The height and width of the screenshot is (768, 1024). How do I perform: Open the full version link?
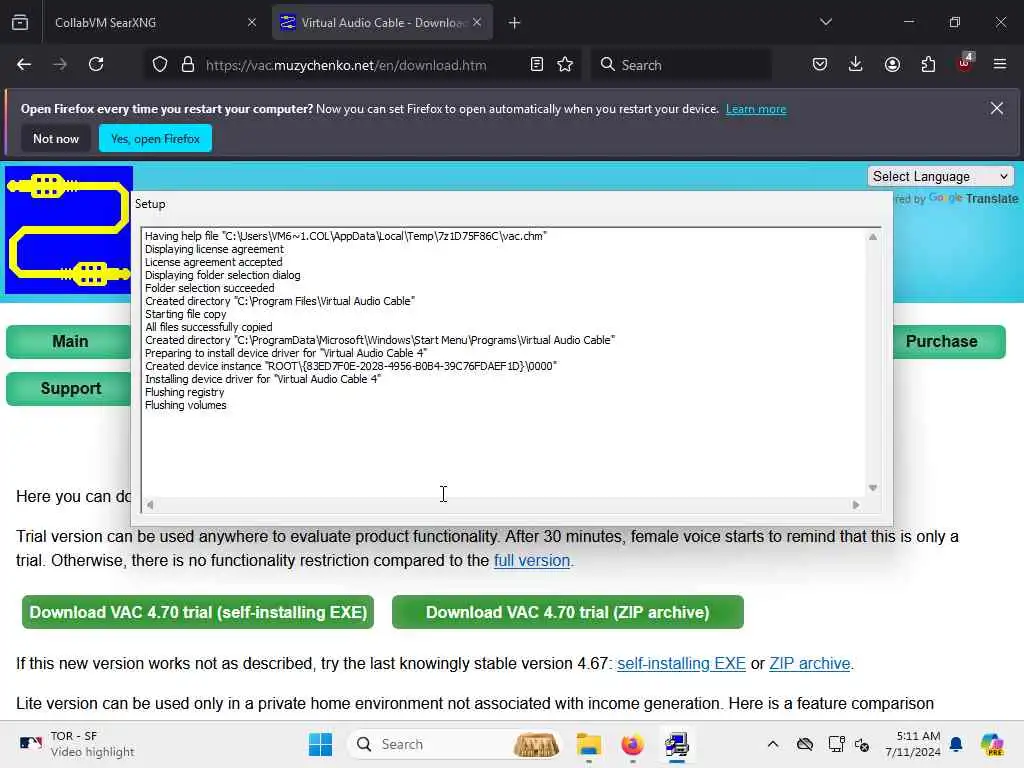532,560
